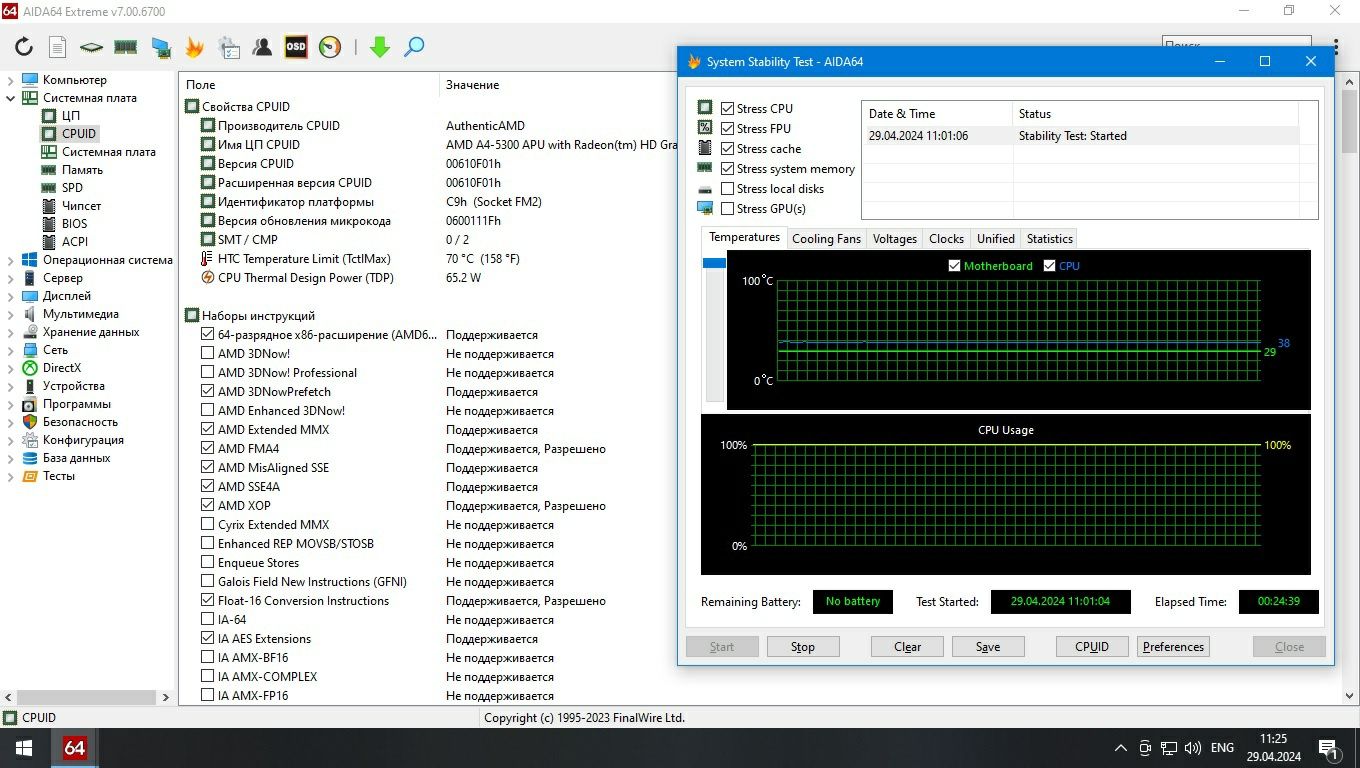Expand the Мультимедиа tree node

(11, 314)
